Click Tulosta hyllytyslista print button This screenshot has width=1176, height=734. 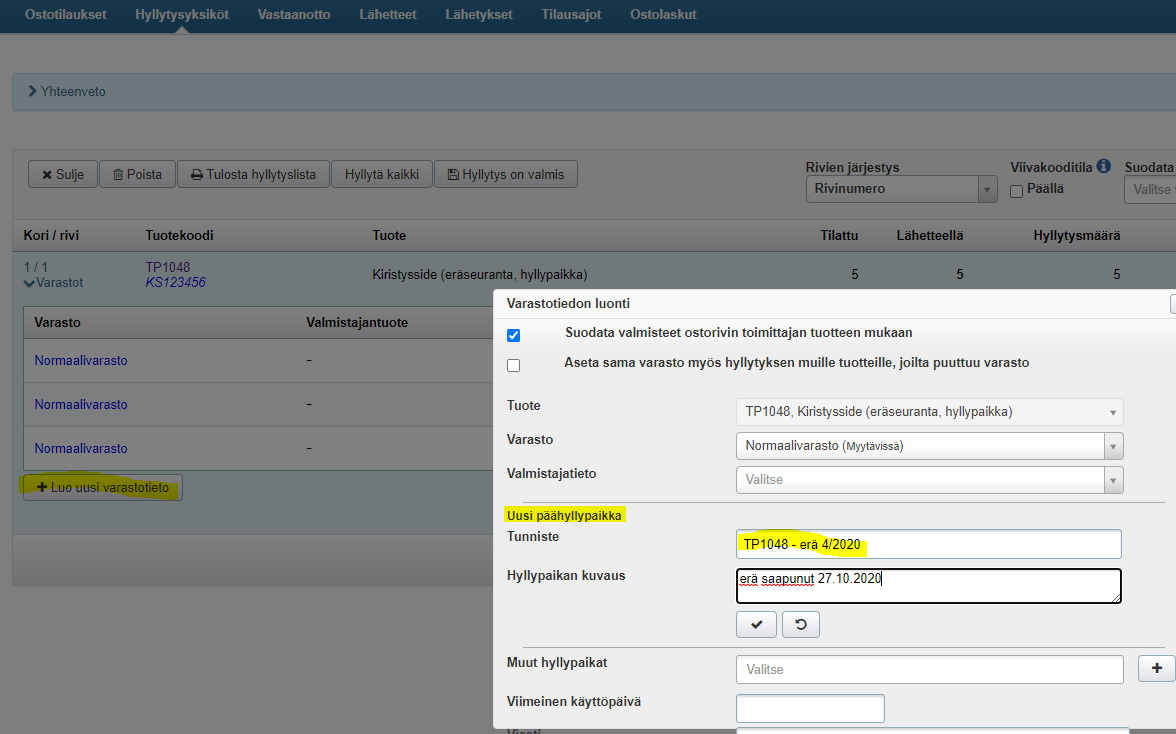coord(253,174)
